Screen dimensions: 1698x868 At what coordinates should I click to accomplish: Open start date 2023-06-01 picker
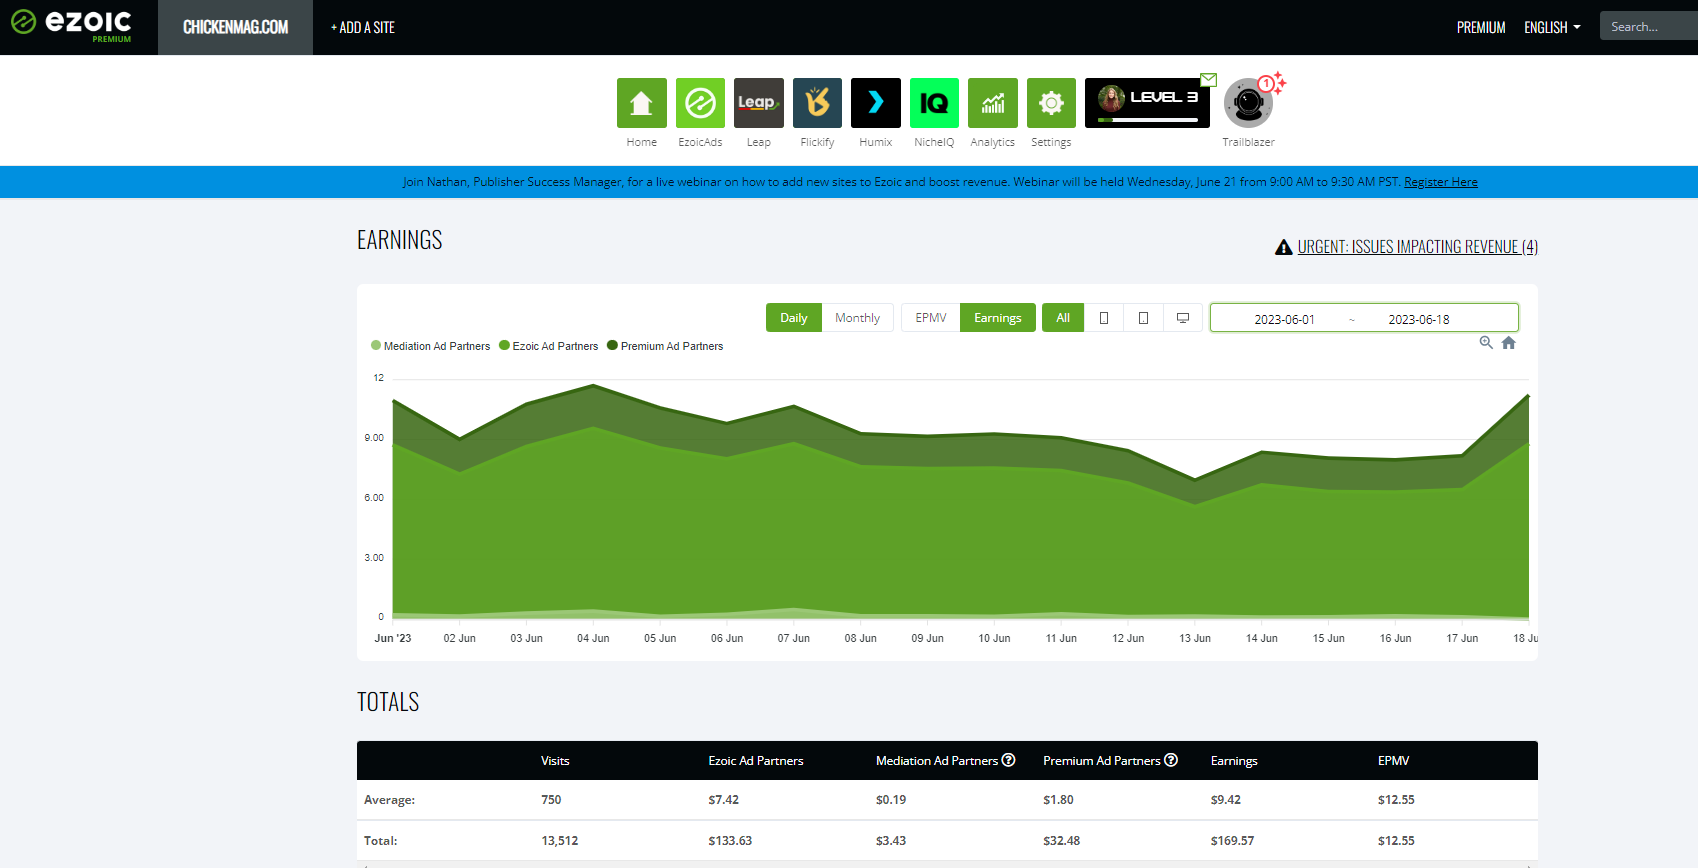1285,319
